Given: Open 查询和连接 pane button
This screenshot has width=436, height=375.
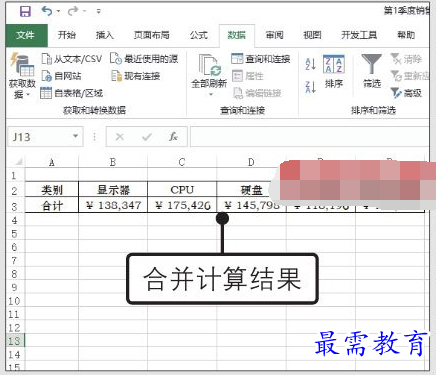Looking at the screenshot, I should tap(261, 59).
